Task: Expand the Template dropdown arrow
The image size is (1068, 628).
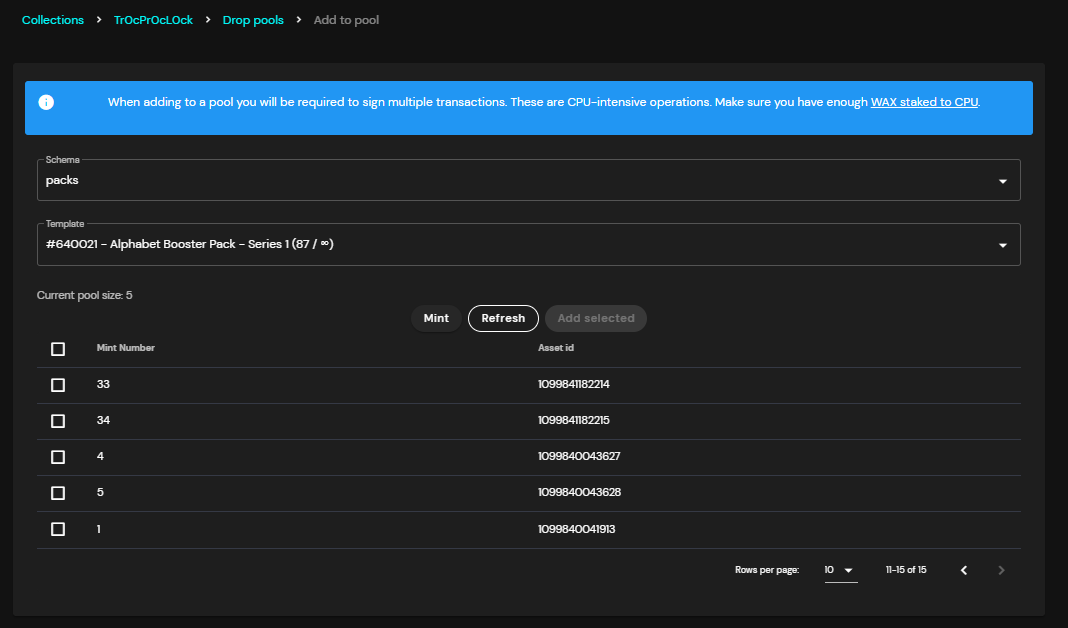Action: [1003, 245]
